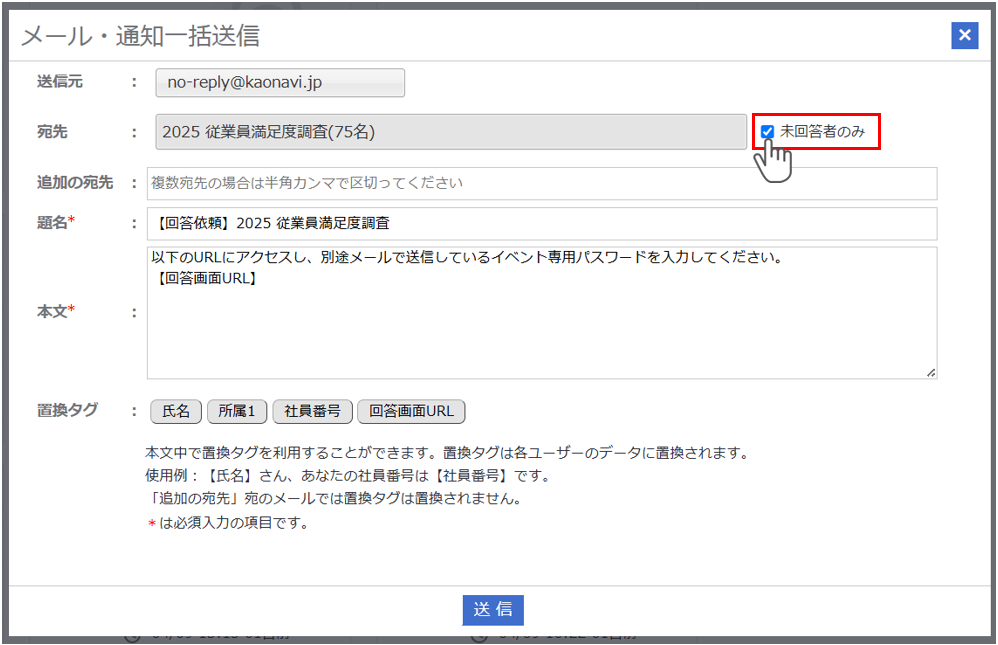
Task: Insert the 回答画面URL replacement tag
Action: click(x=411, y=411)
